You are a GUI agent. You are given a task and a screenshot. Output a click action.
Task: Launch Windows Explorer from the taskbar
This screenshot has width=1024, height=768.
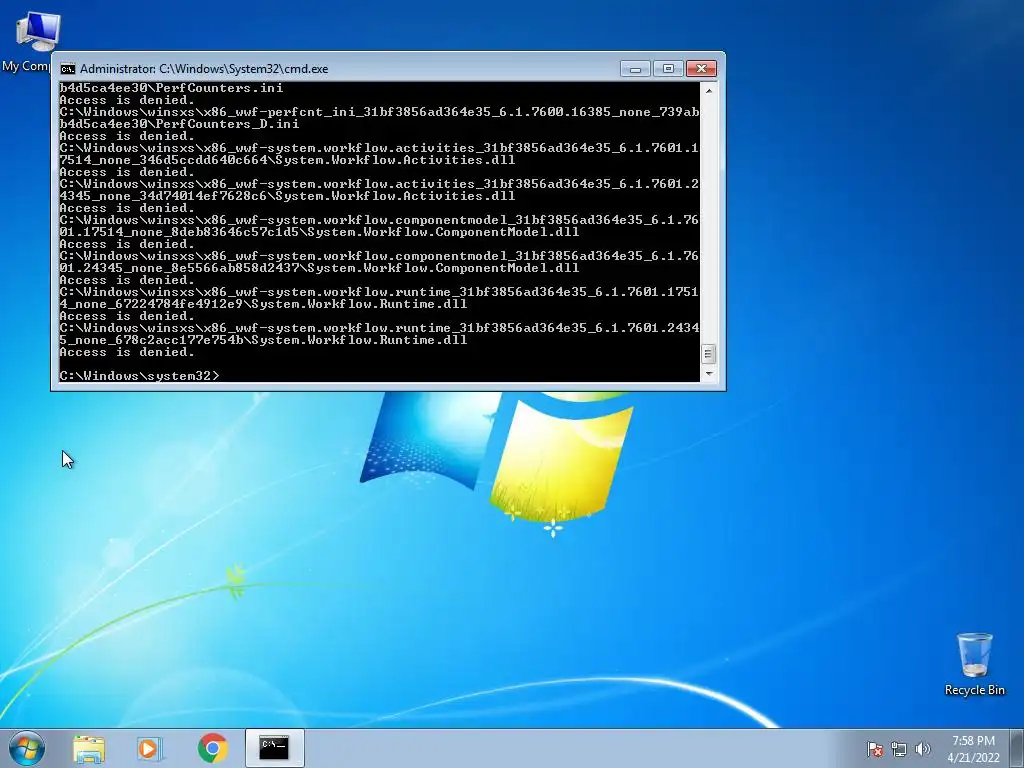pos(88,748)
